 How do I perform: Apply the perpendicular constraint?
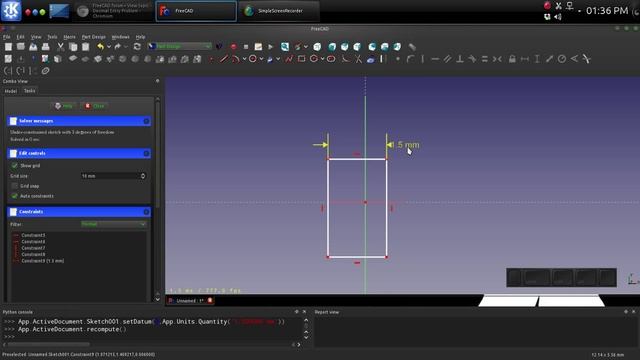(x=460, y=59)
